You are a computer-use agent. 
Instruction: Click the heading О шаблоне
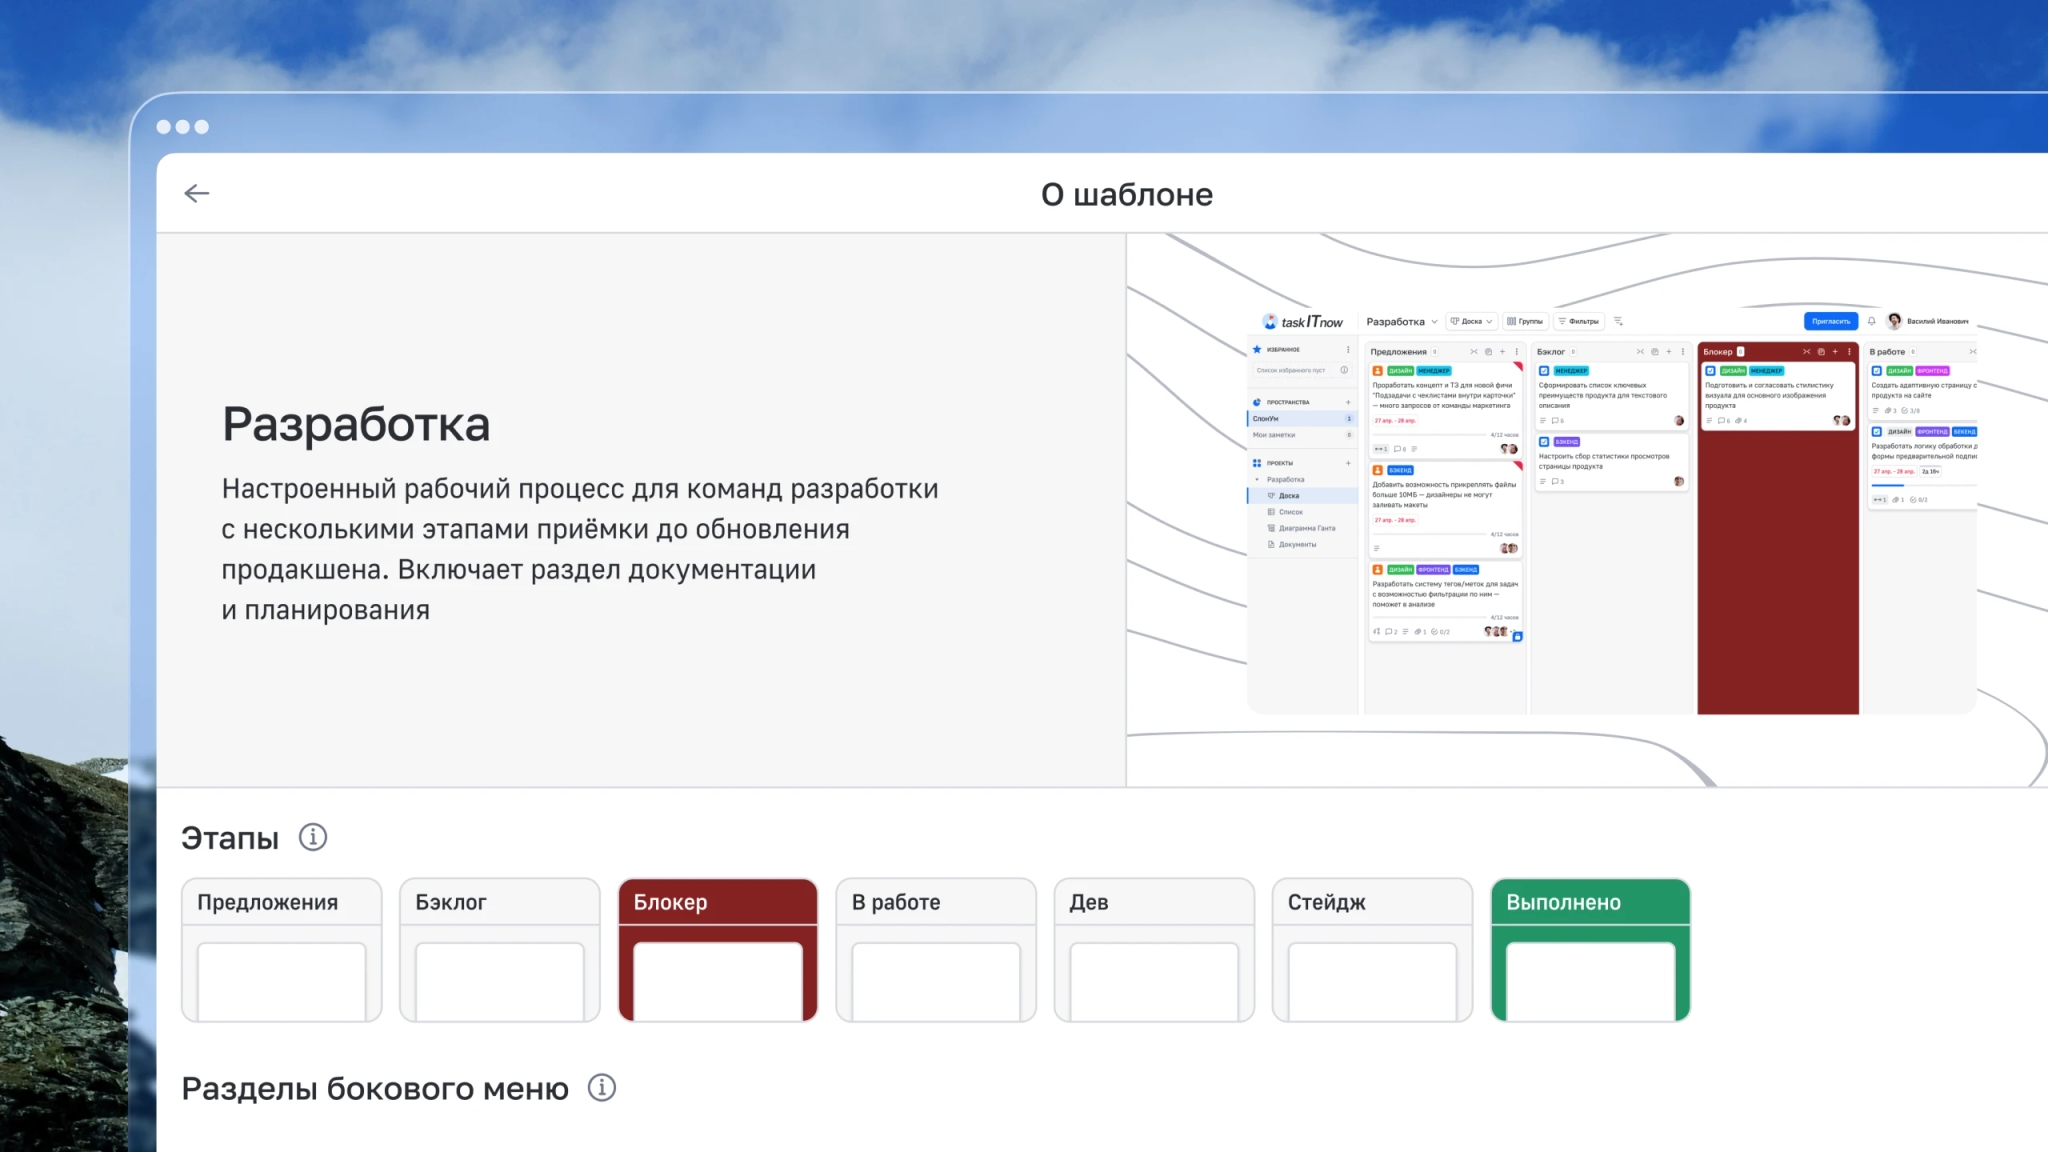pos(1127,194)
